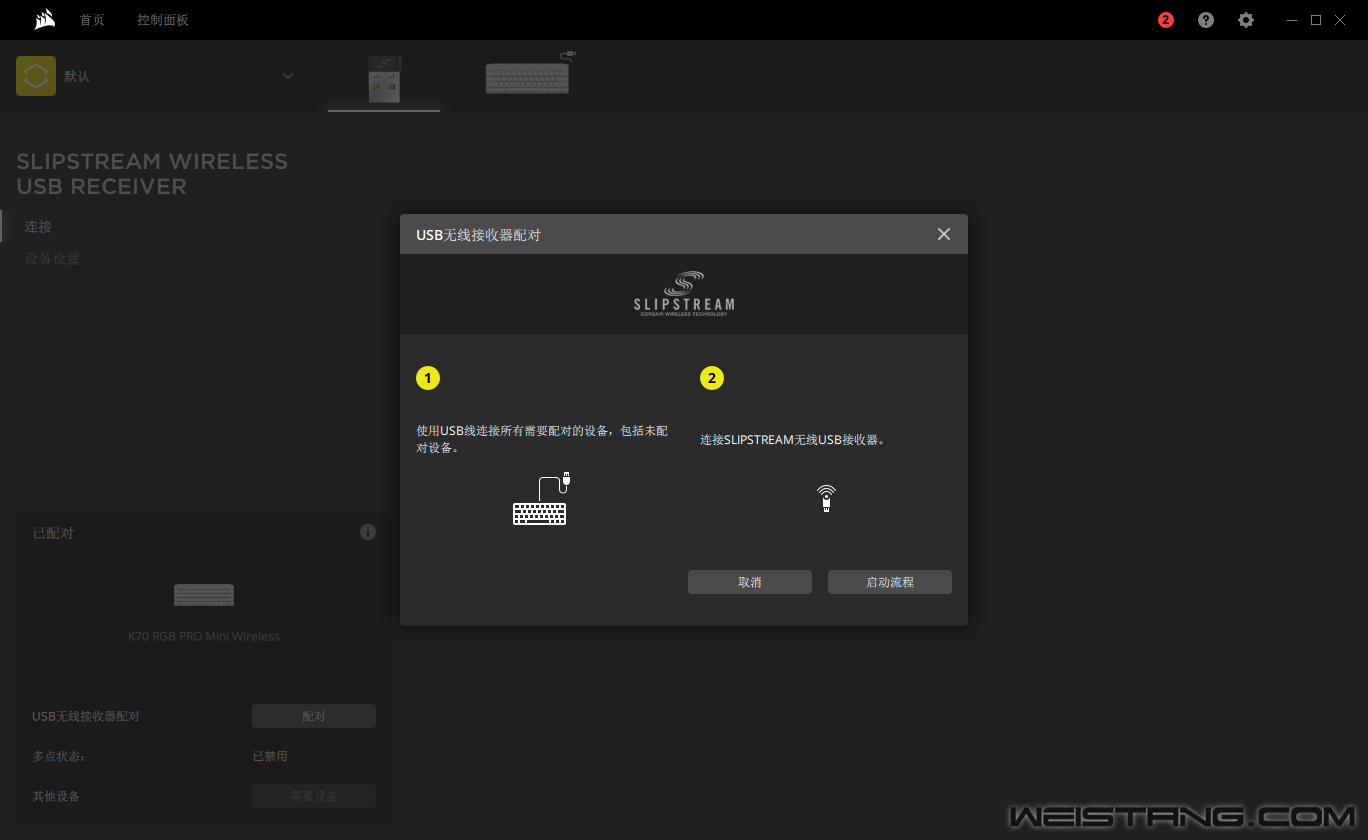Image resolution: width=1368 pixels, height=840 pixels.
Task: Click the 需要设备 button
Action: tap(314, 796)
